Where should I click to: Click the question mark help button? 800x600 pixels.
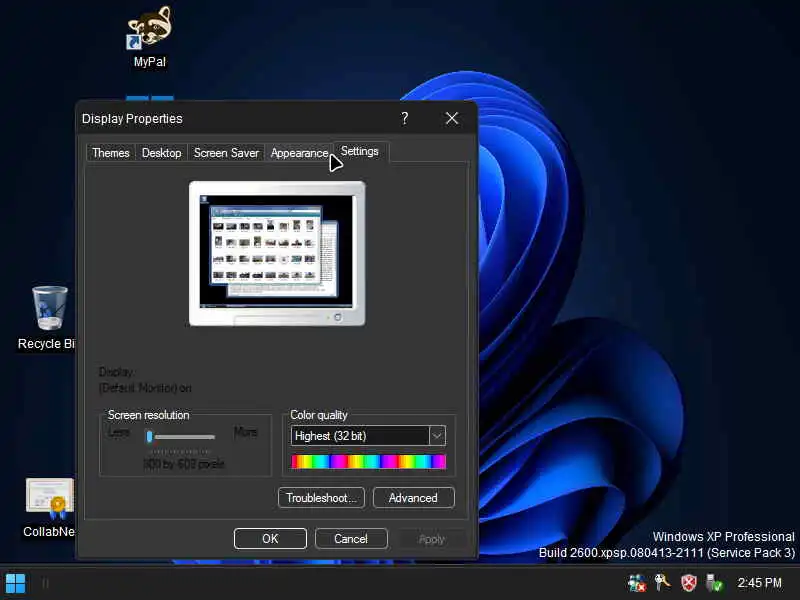pos(405,118)
